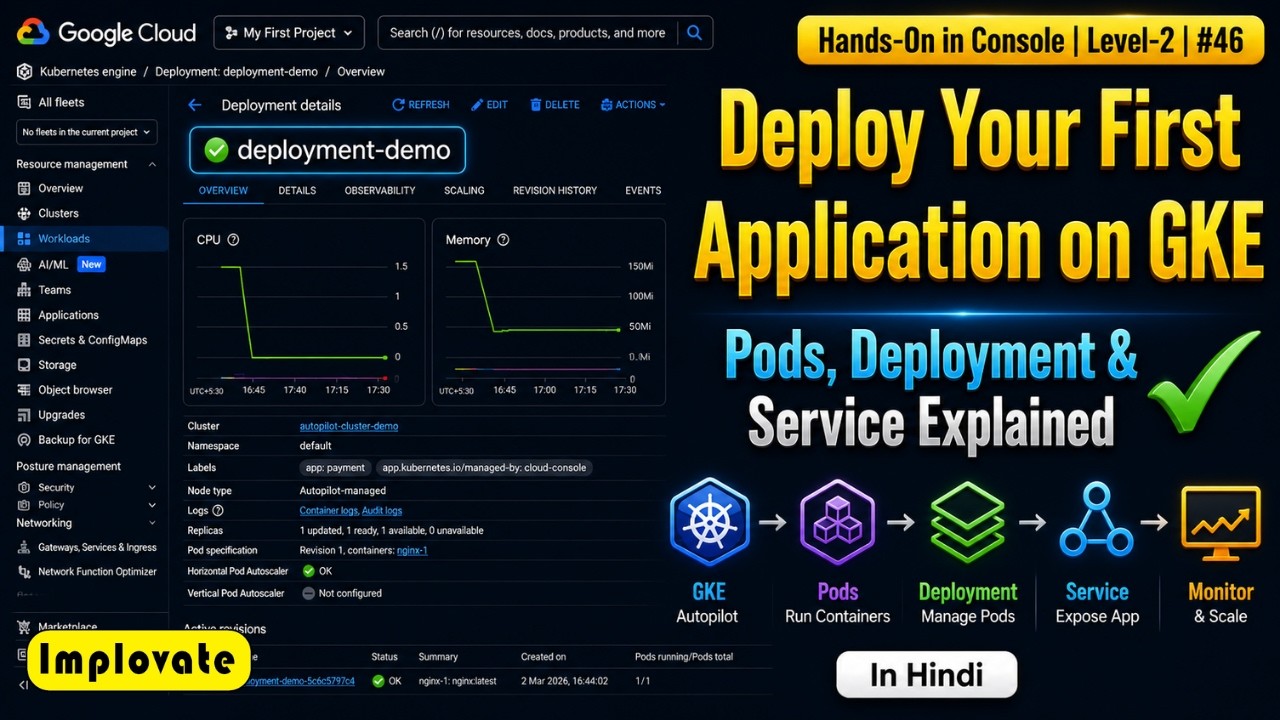Open the Actions dropdown menu
Viewport: 1280px width, 720px height.
[633, 105]
